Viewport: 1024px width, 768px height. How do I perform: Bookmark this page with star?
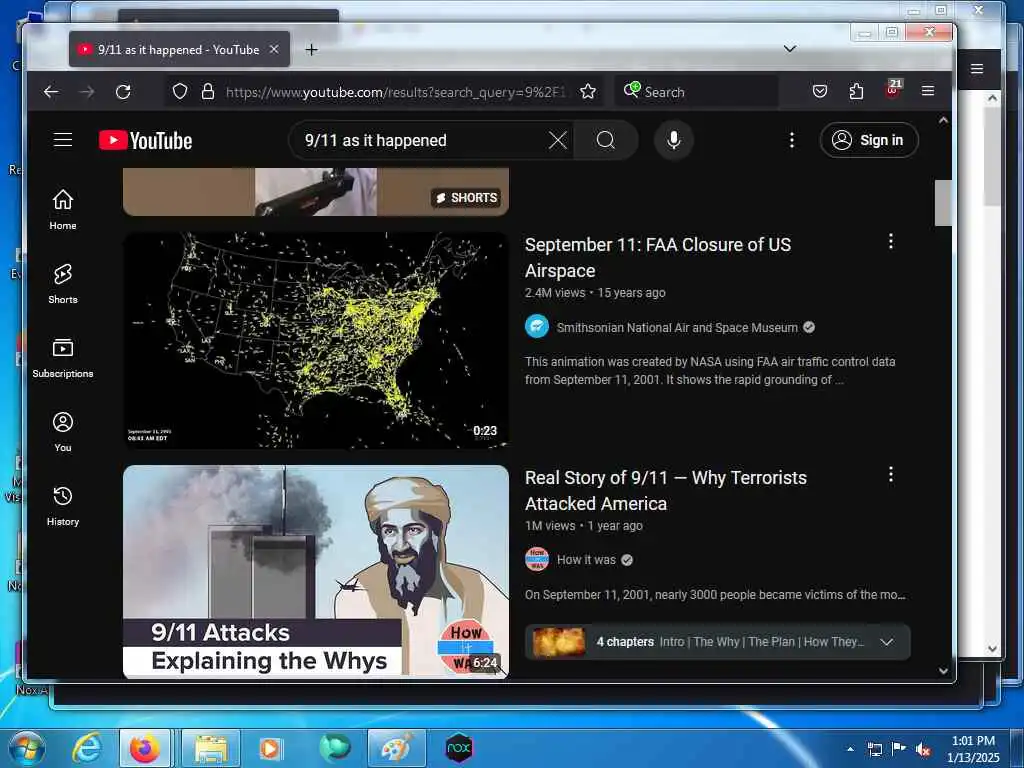pos(588,91)
